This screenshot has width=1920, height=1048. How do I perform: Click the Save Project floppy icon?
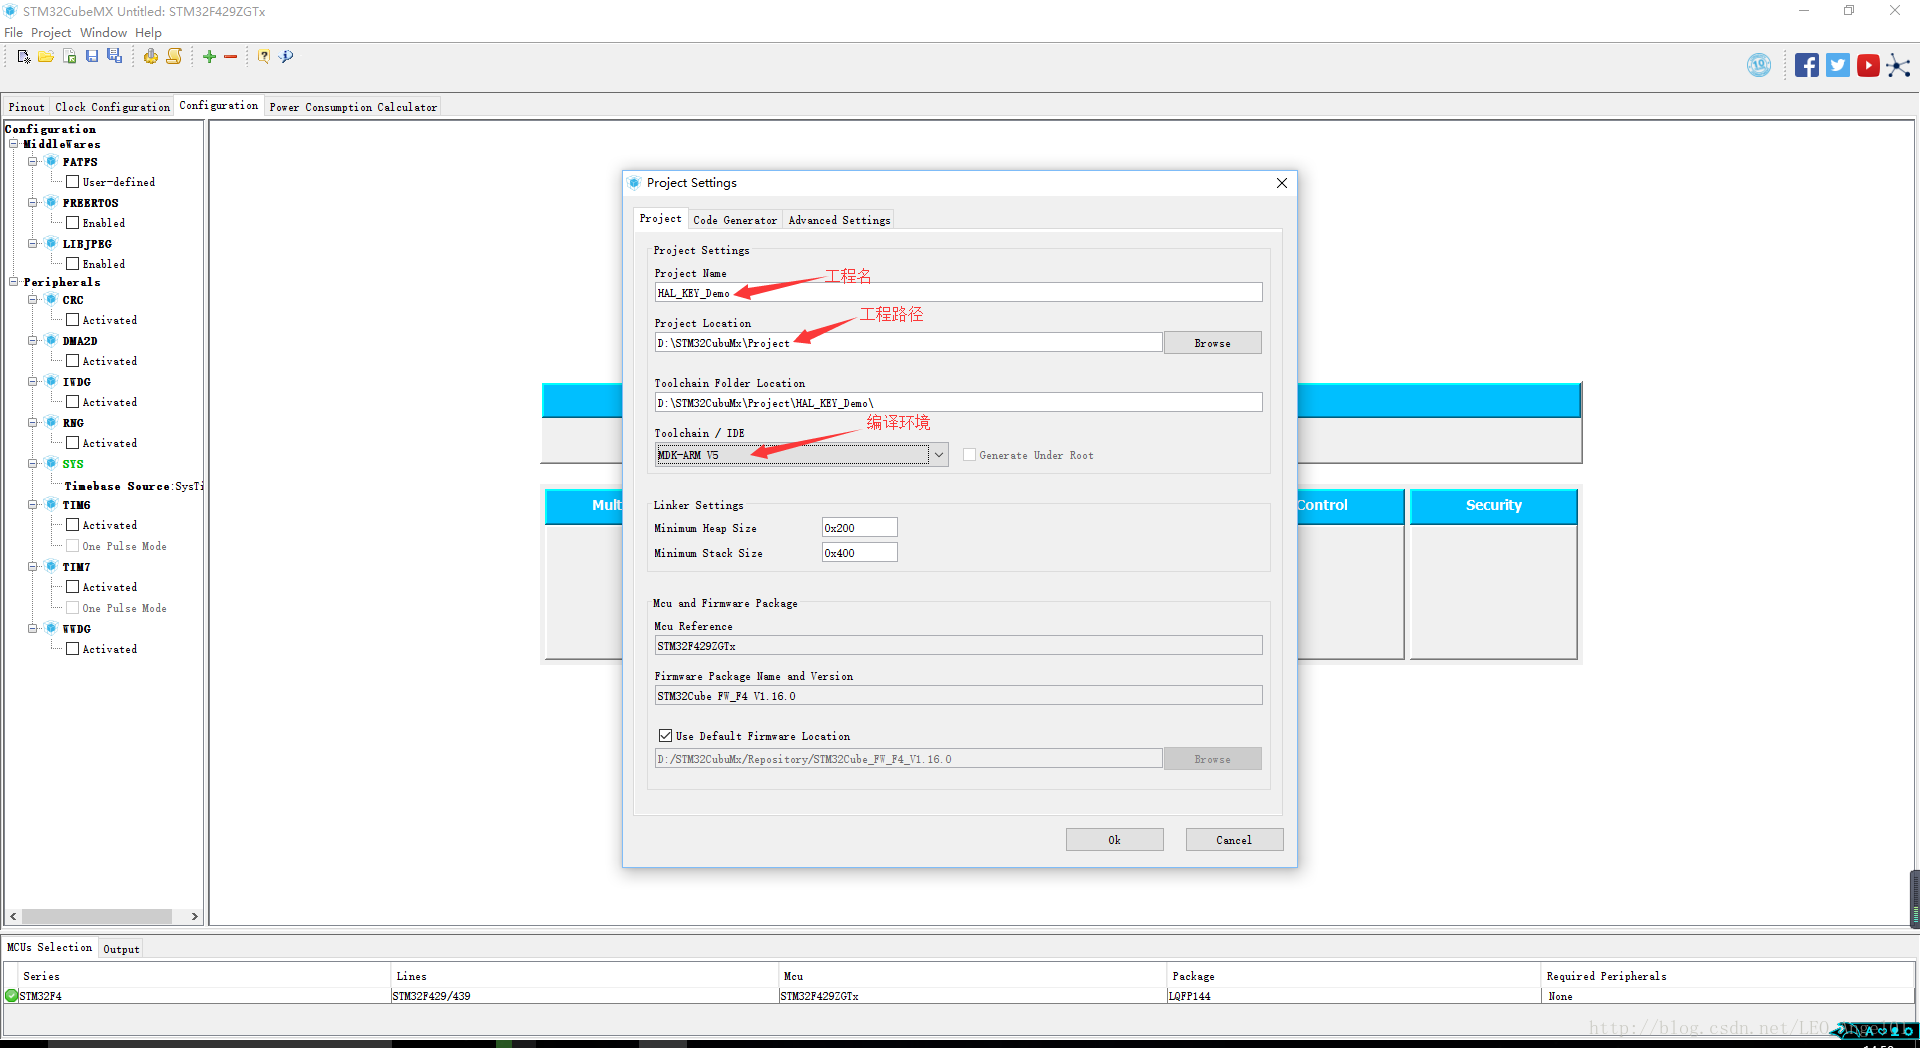click(x=92, y=57)
